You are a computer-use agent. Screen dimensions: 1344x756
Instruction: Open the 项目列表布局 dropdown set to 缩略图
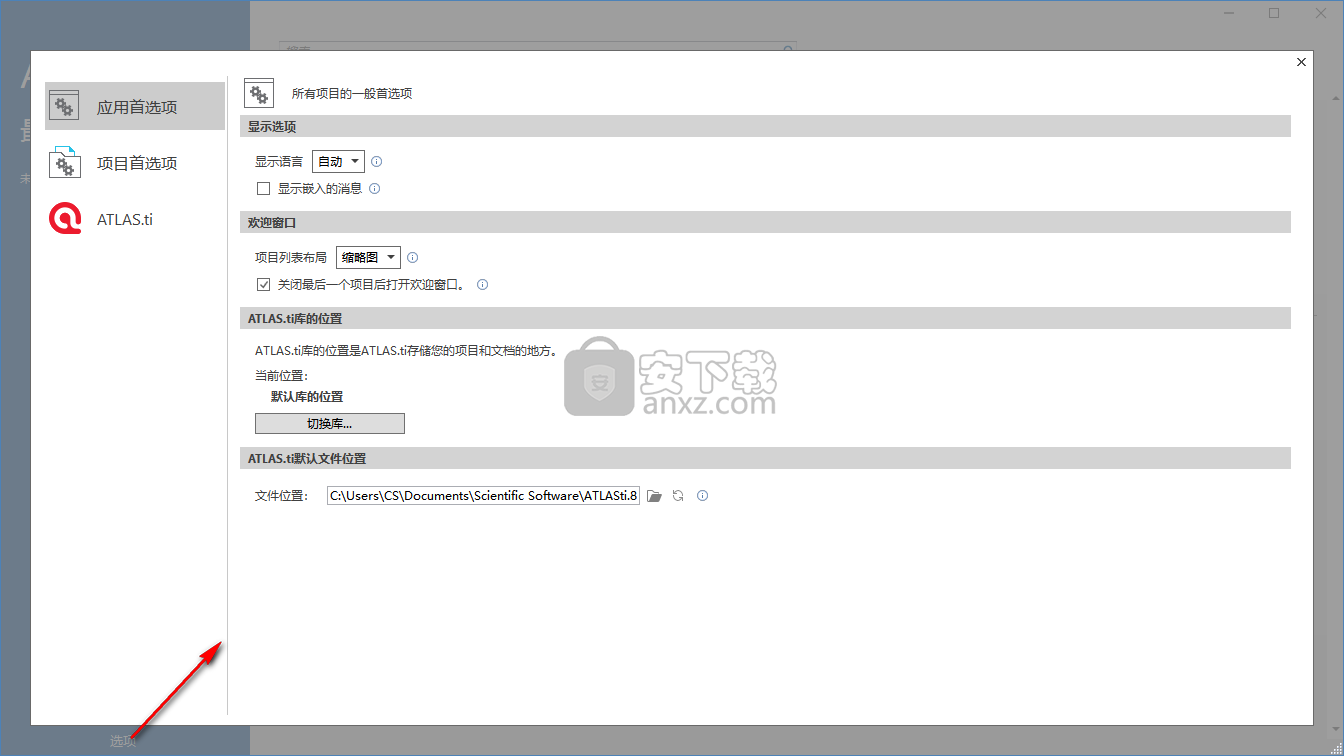[368, 257]
